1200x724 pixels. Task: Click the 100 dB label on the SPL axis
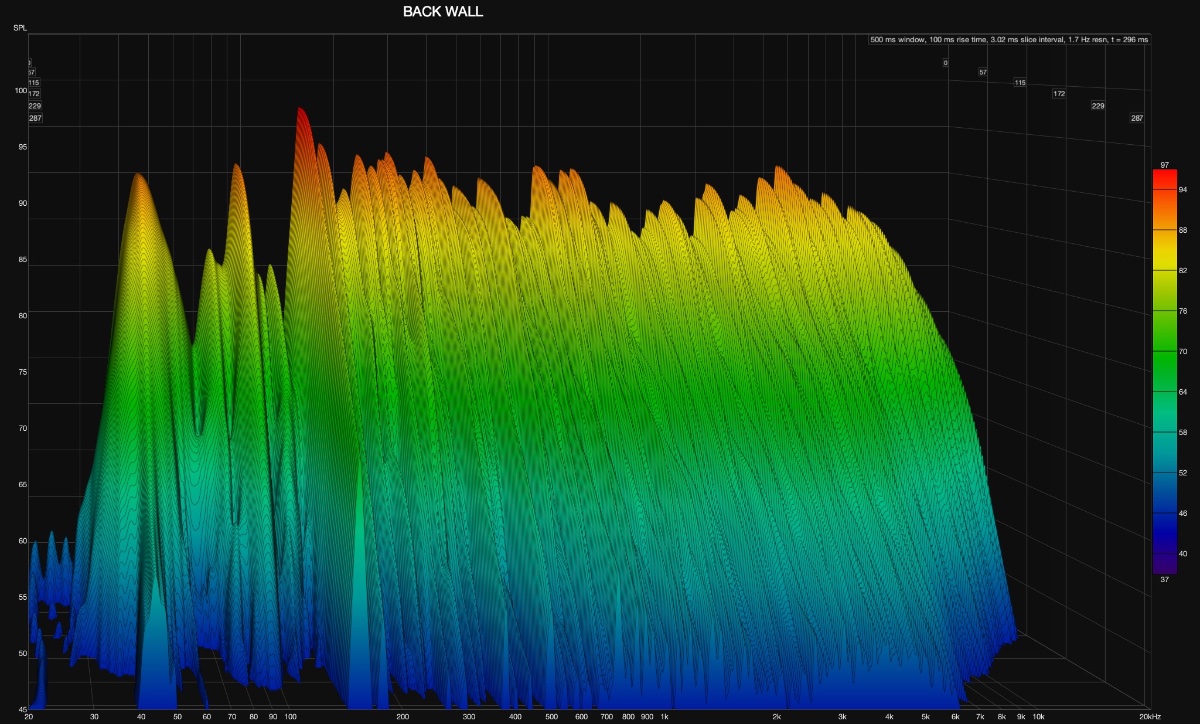tap(20, 91)
